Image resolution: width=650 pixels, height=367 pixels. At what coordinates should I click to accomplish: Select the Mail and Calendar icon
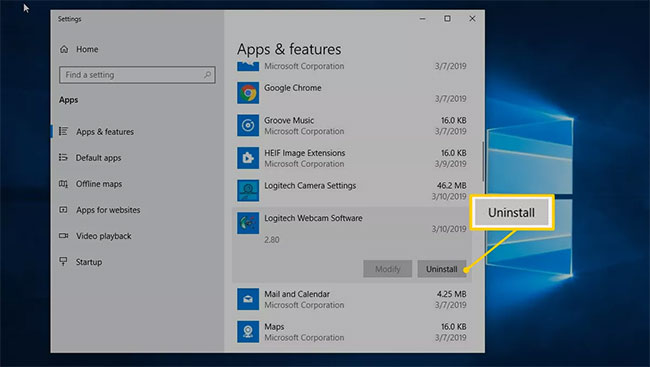pyautogui.click(x=248, y=299)
